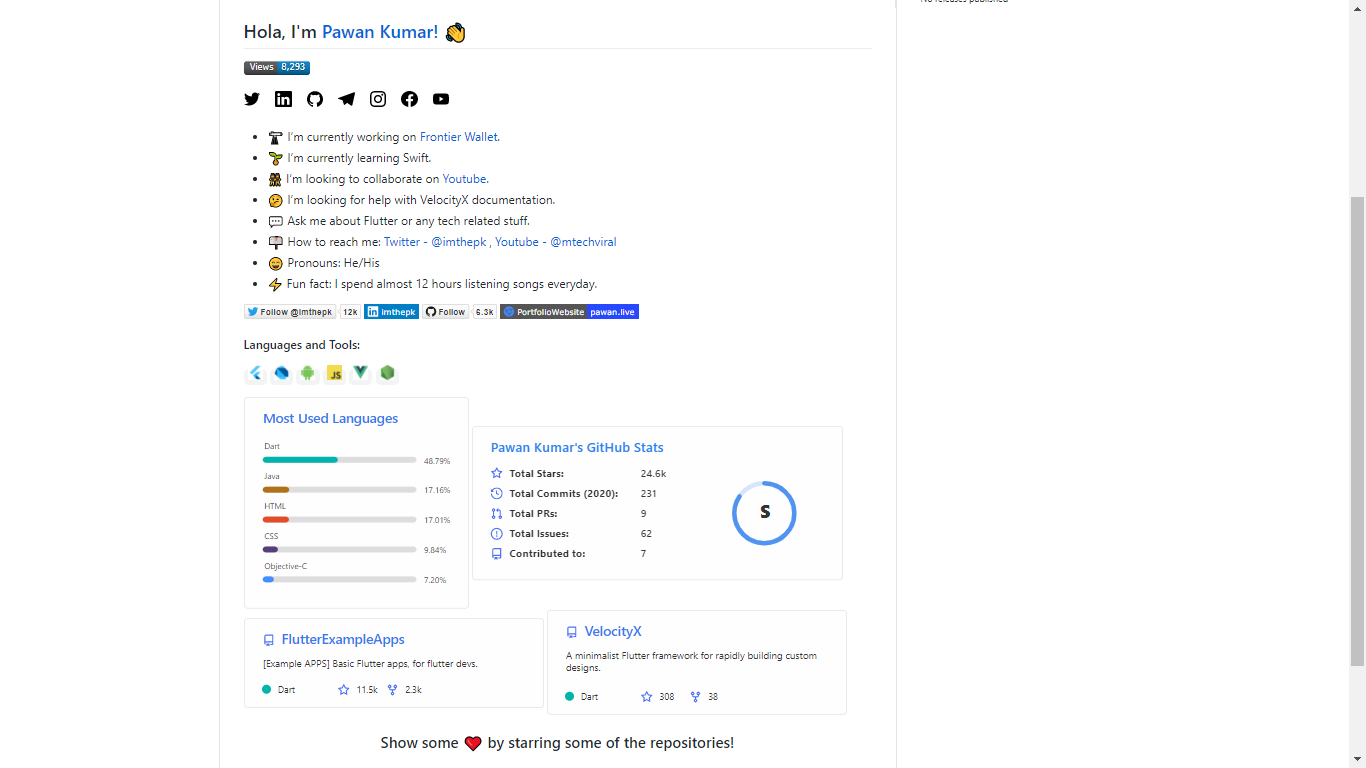Click the Vue.js icon
This screenshot has width=1366, height=768.
pos(360,372)
